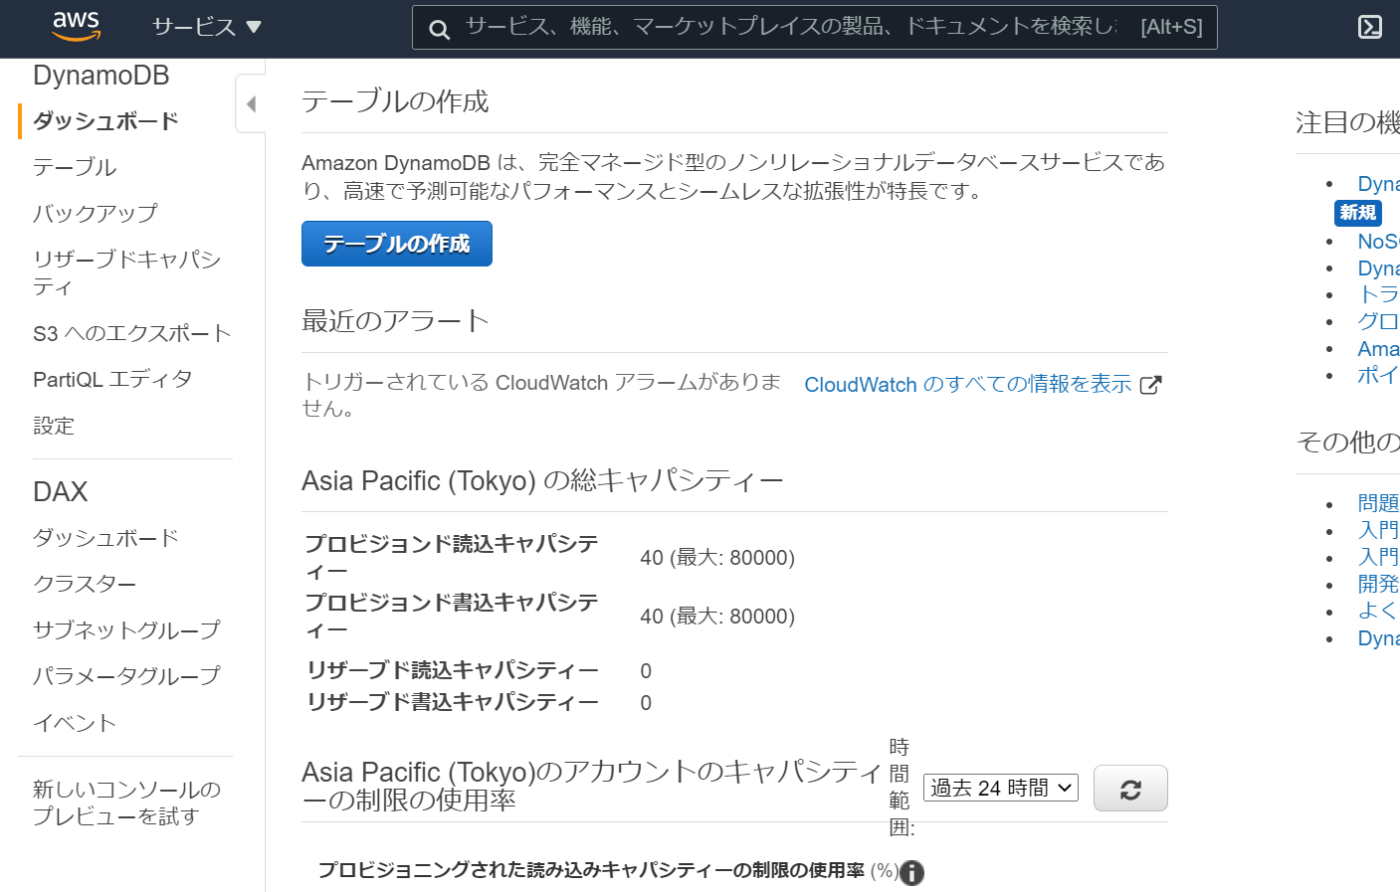Click the DynamoDB sidebar heading
1400x892 pixels.
(x=101, y=76)
